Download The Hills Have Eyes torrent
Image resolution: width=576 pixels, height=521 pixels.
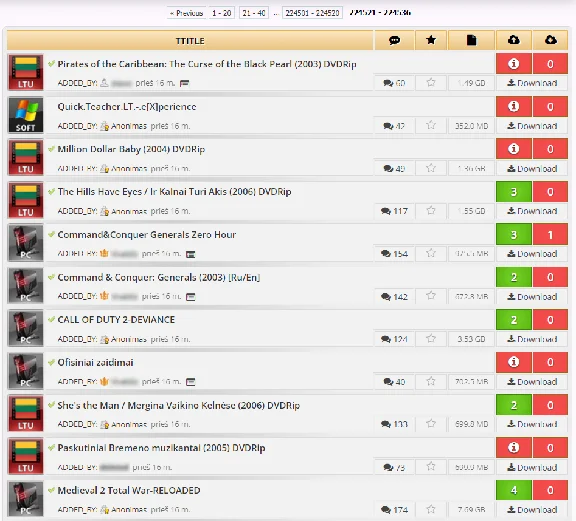532,211
